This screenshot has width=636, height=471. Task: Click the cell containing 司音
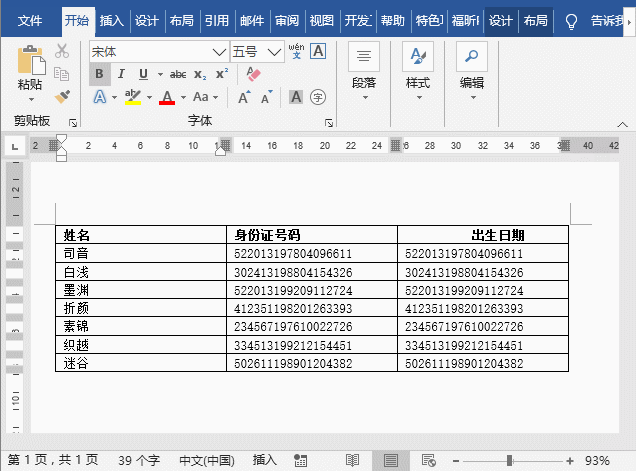pos(141,253)
